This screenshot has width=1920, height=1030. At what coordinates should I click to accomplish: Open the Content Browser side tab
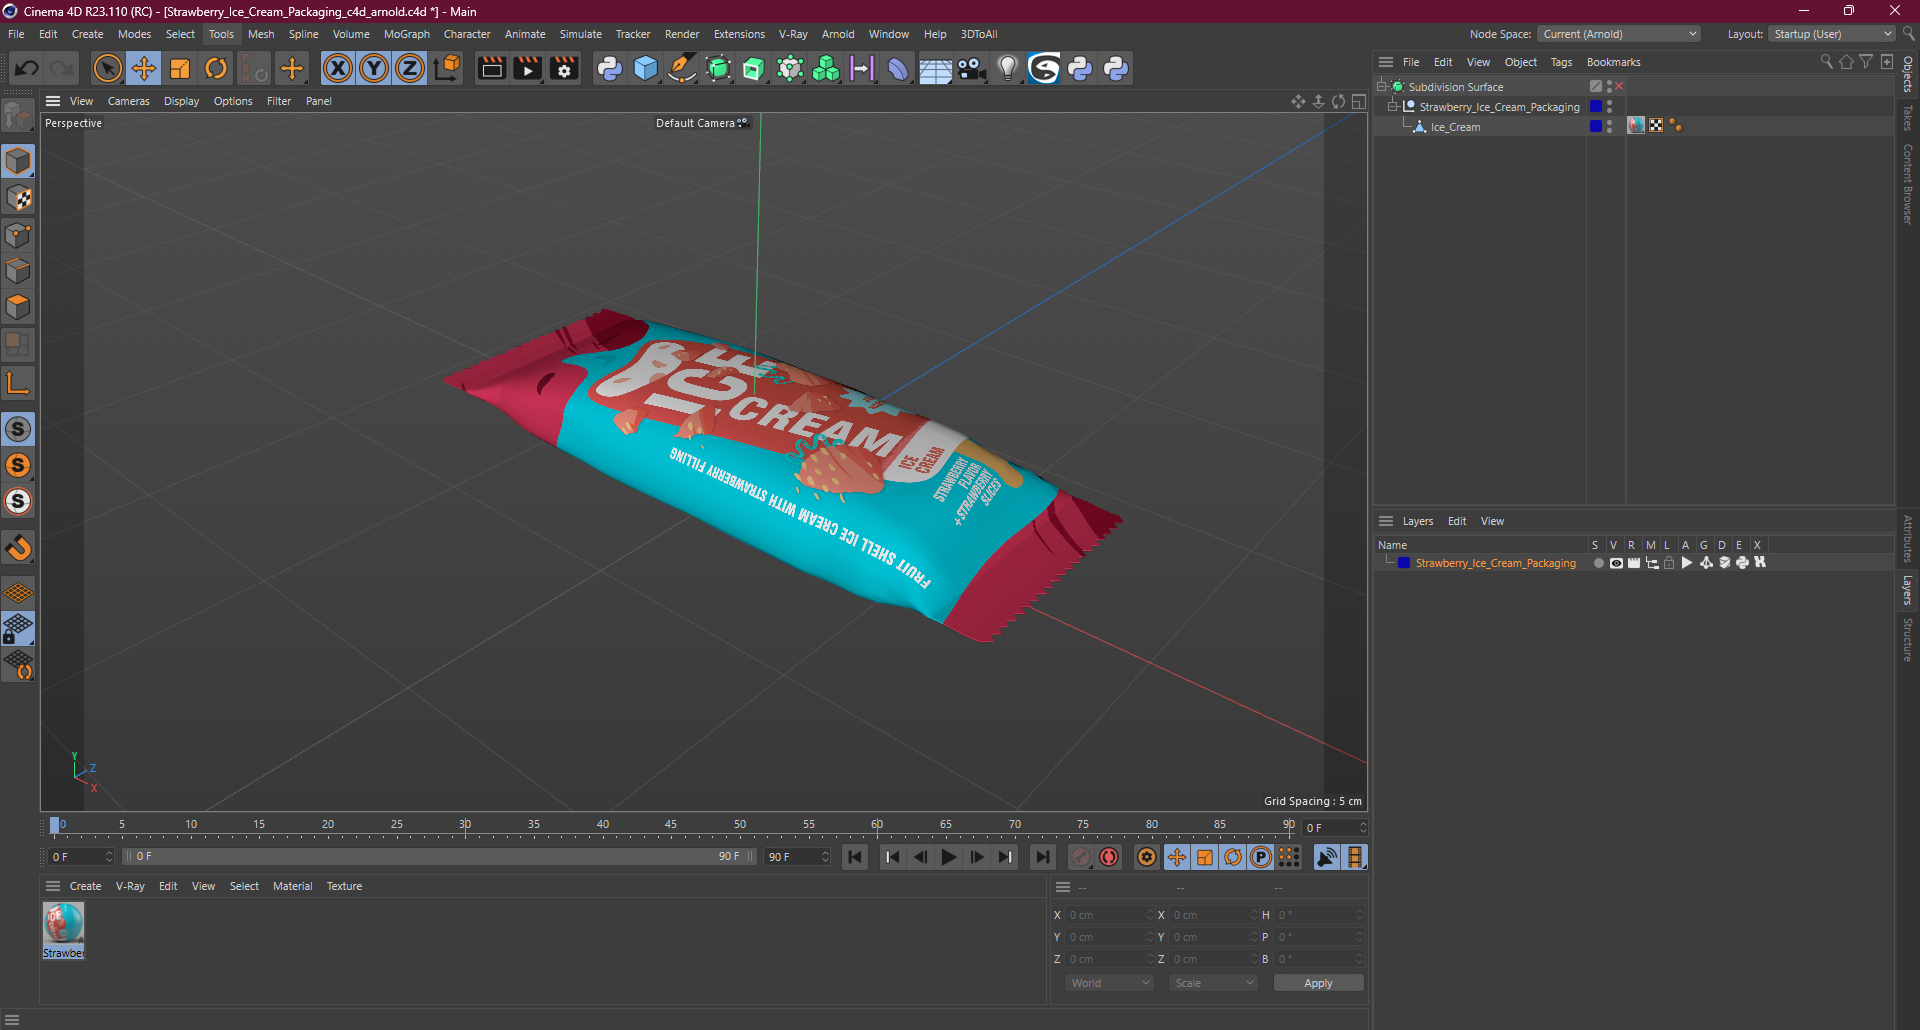[1908, 184]
